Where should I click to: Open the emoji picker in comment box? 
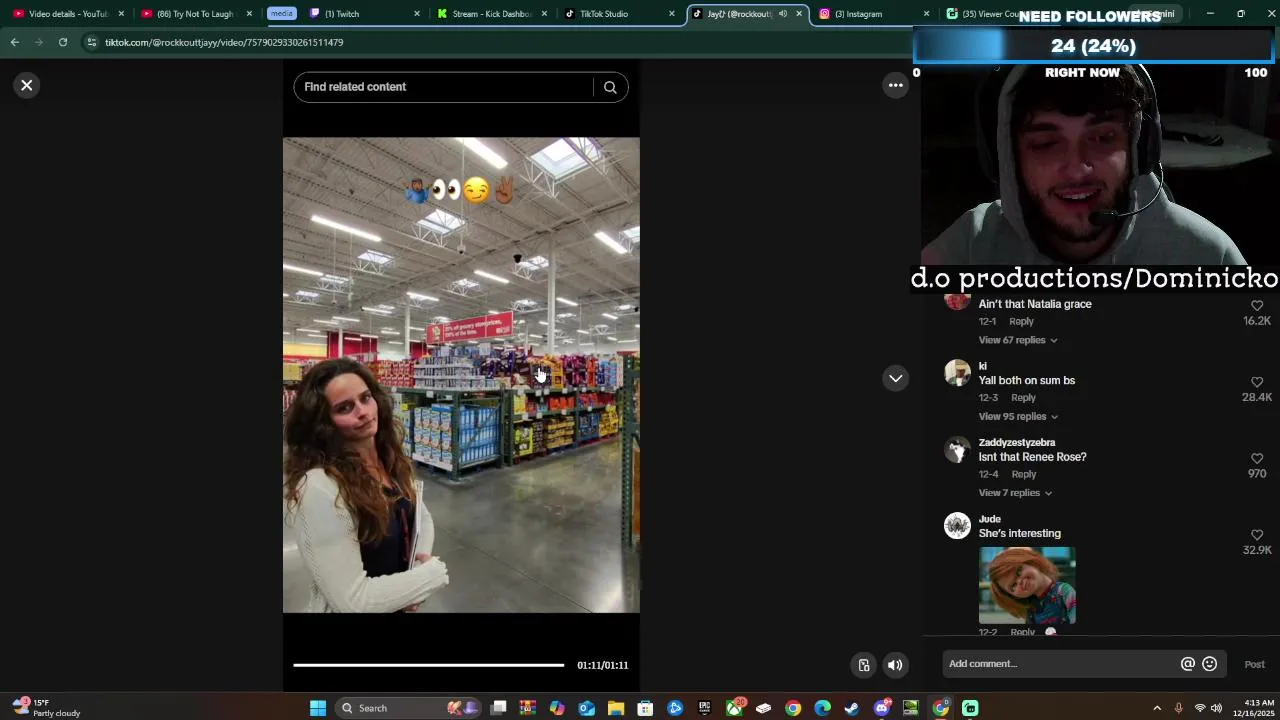(x=1210, y=664)
